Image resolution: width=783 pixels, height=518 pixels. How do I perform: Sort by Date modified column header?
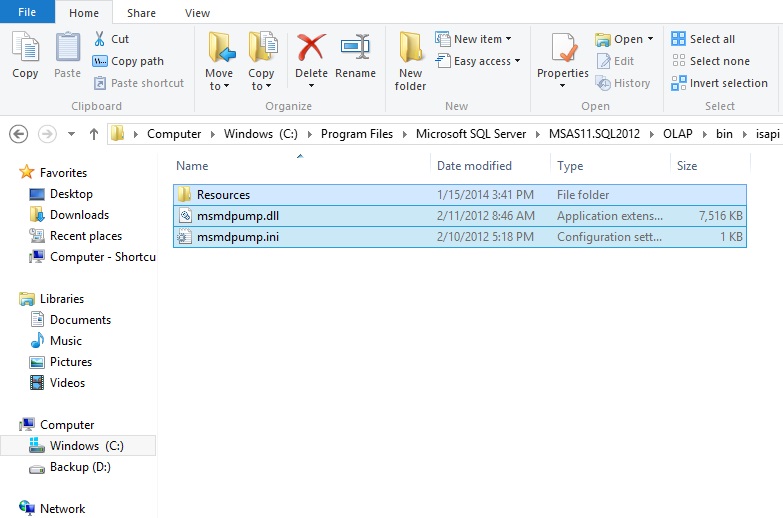point(474,166)
